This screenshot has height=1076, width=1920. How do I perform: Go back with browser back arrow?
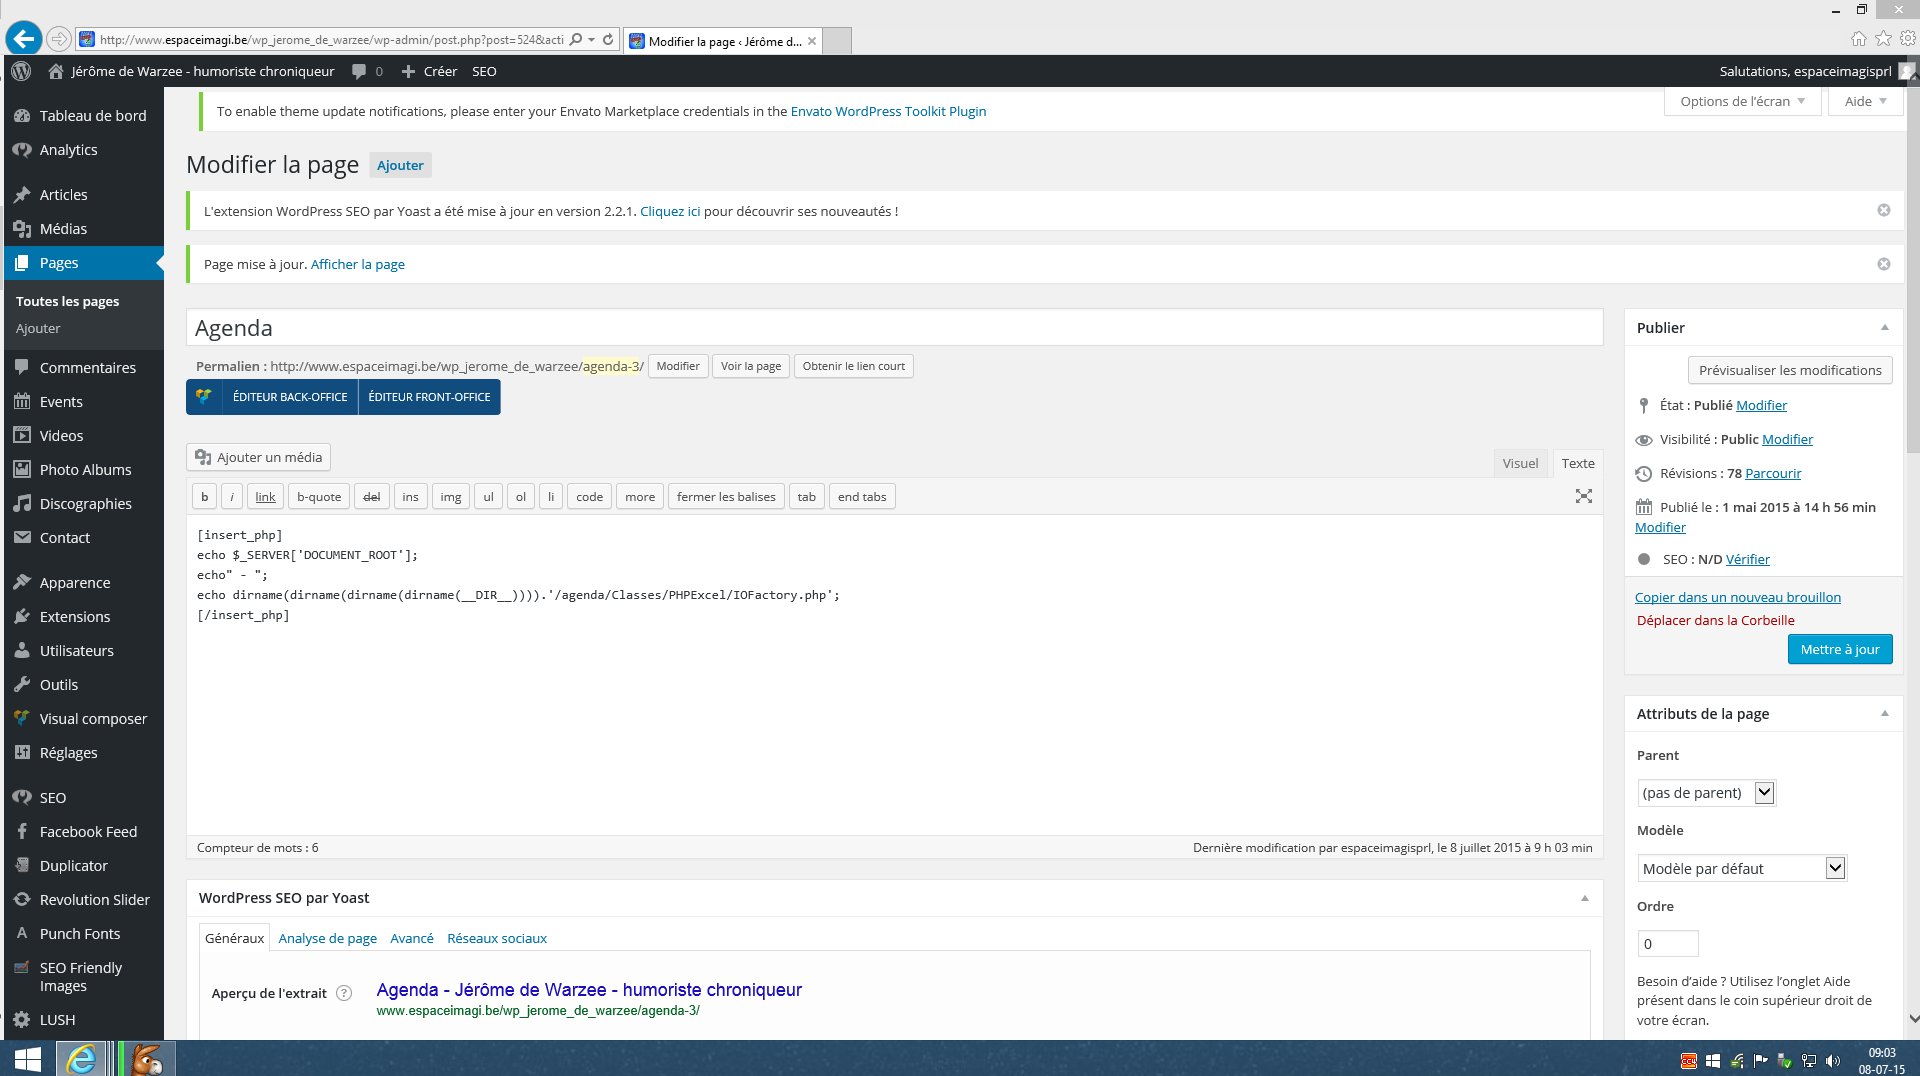(23, 39)
